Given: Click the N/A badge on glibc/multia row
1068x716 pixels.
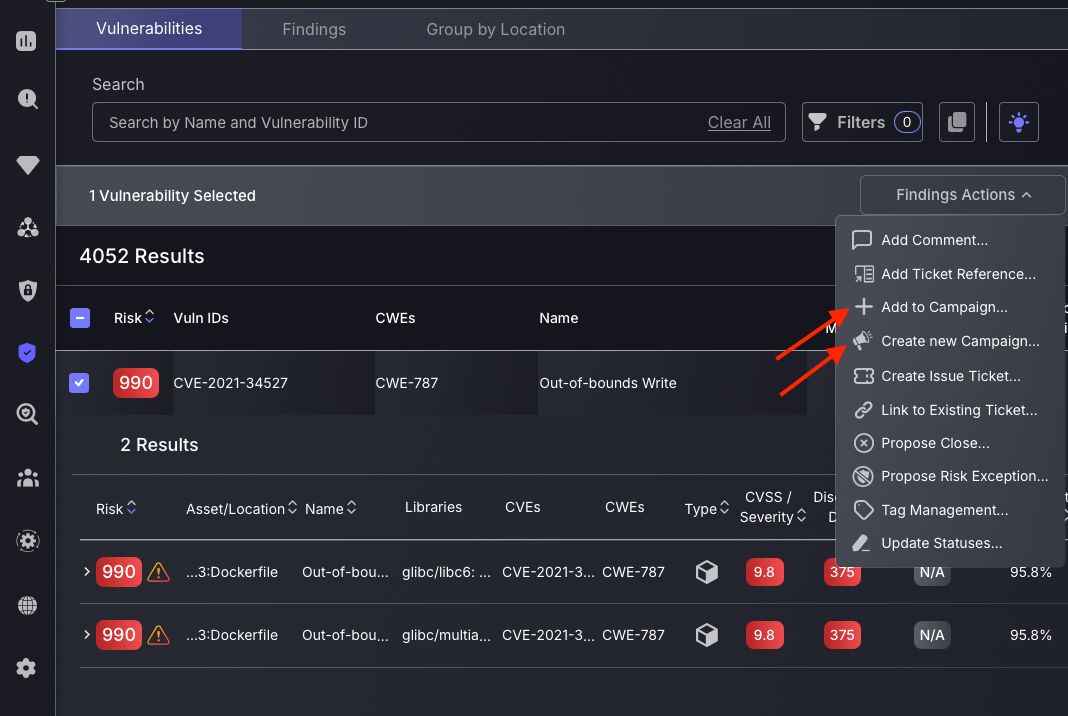Looking at the screenshot, I should (x=932, y=635).
